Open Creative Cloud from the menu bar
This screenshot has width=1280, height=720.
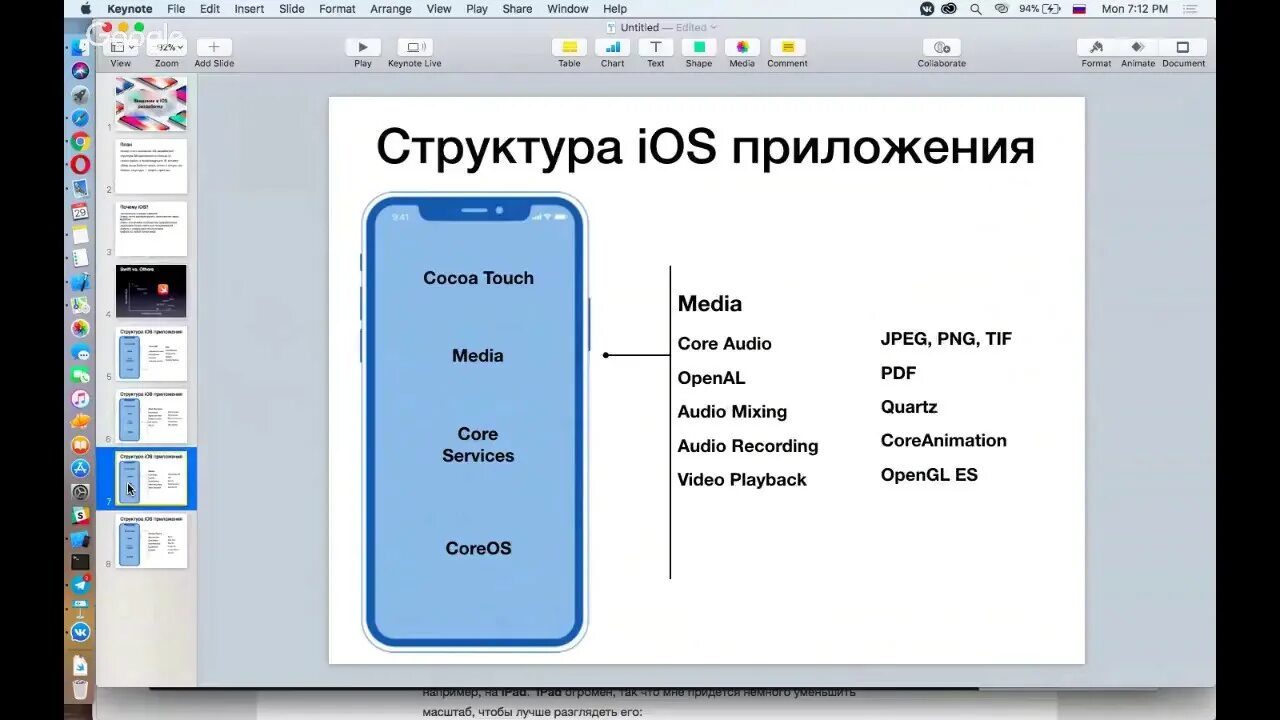pyautogui.click(x=949, y=9)
